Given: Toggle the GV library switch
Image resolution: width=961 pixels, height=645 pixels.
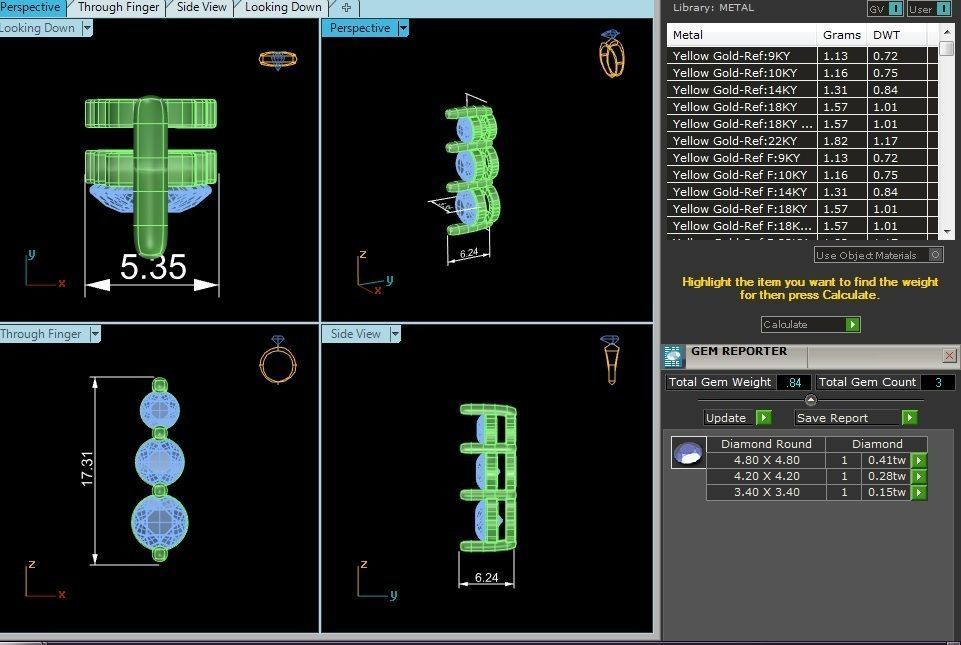Looking at the screenshot, I should coord(885,9).
